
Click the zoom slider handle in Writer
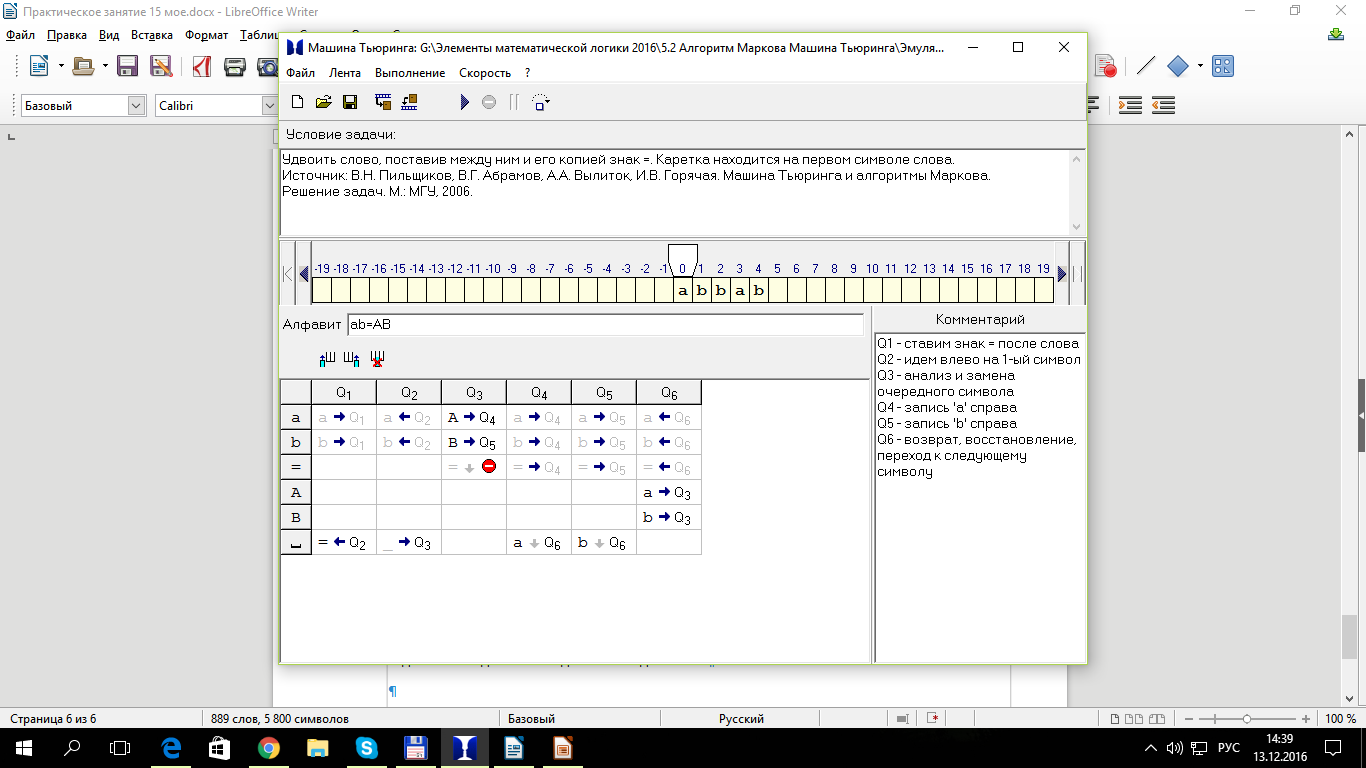pos(1246,719)
